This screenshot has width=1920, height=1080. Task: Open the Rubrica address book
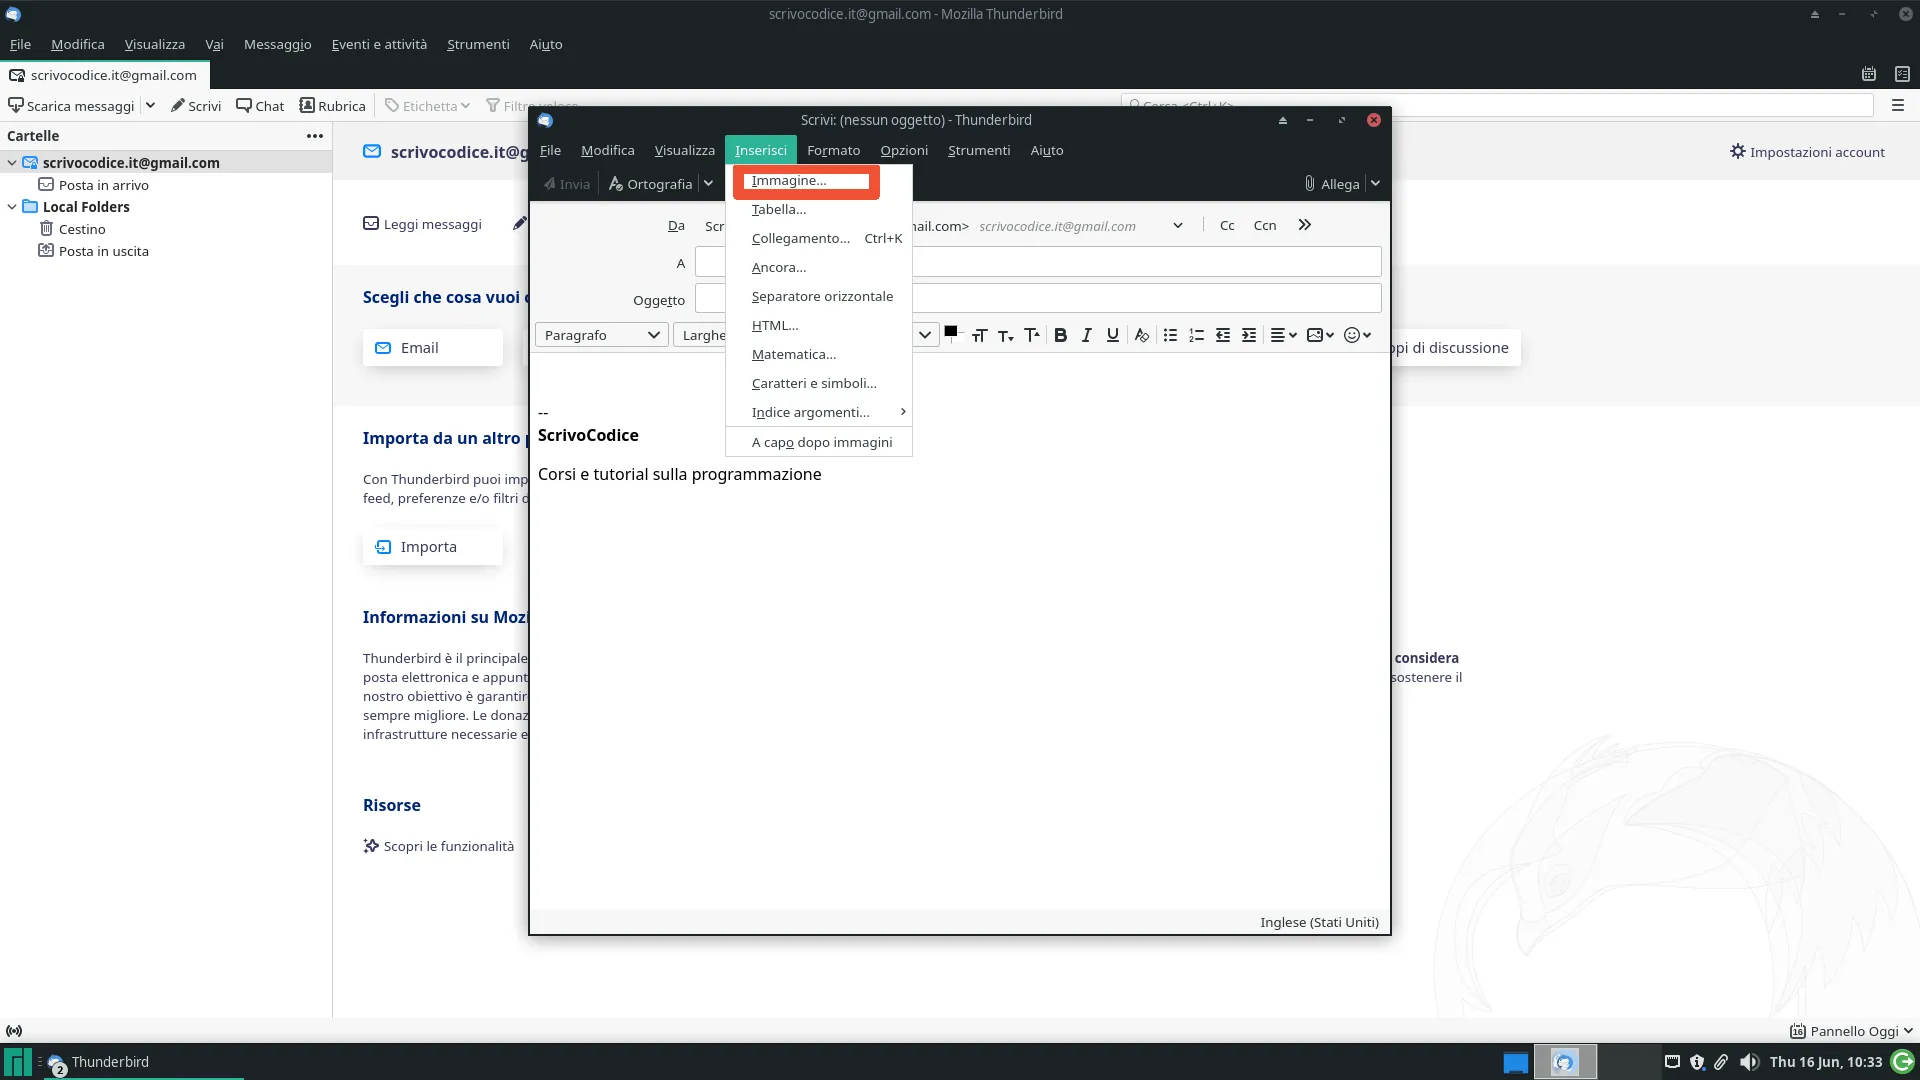pyautogui.click(x=333, y=105)
